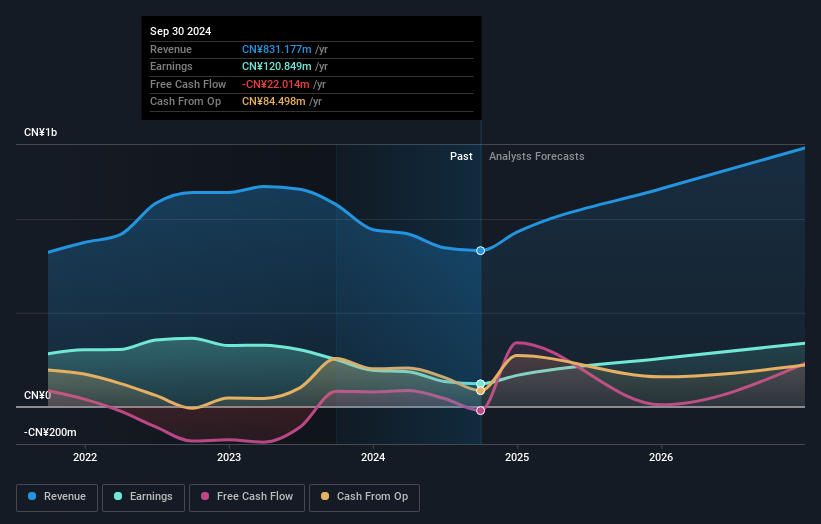Viewport: 821px width, 524px height.
Task: Click the 2023 x-axis label
Action: [229, 458]
